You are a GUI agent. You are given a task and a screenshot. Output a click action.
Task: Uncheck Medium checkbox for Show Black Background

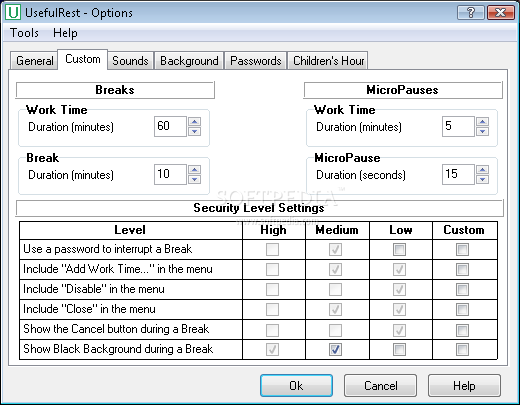[x=335, y=349]
